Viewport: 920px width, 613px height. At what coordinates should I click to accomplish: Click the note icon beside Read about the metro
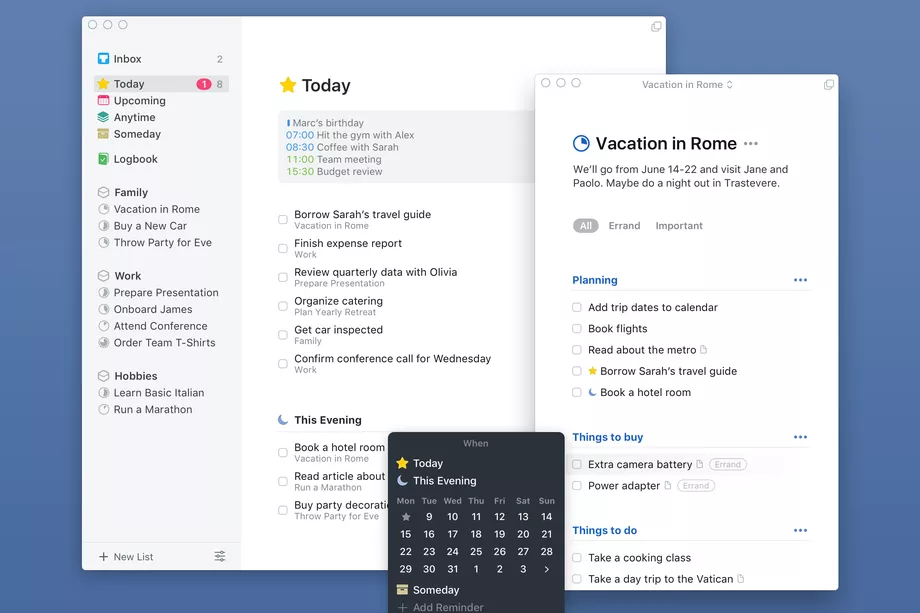pyautogui.click(x=703, y=350)
